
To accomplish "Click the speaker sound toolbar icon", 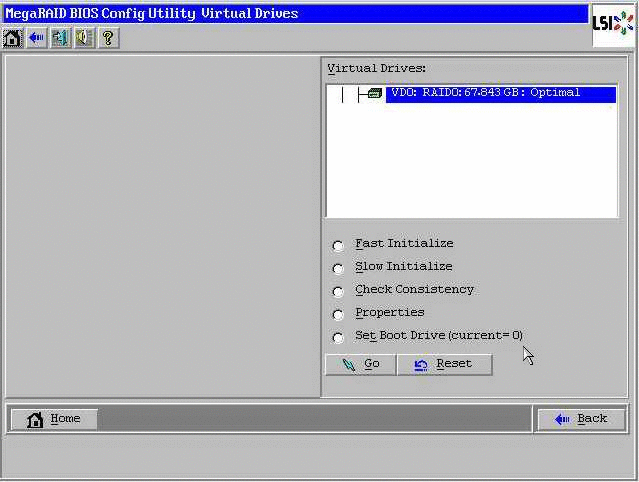I will click(84, 38).
